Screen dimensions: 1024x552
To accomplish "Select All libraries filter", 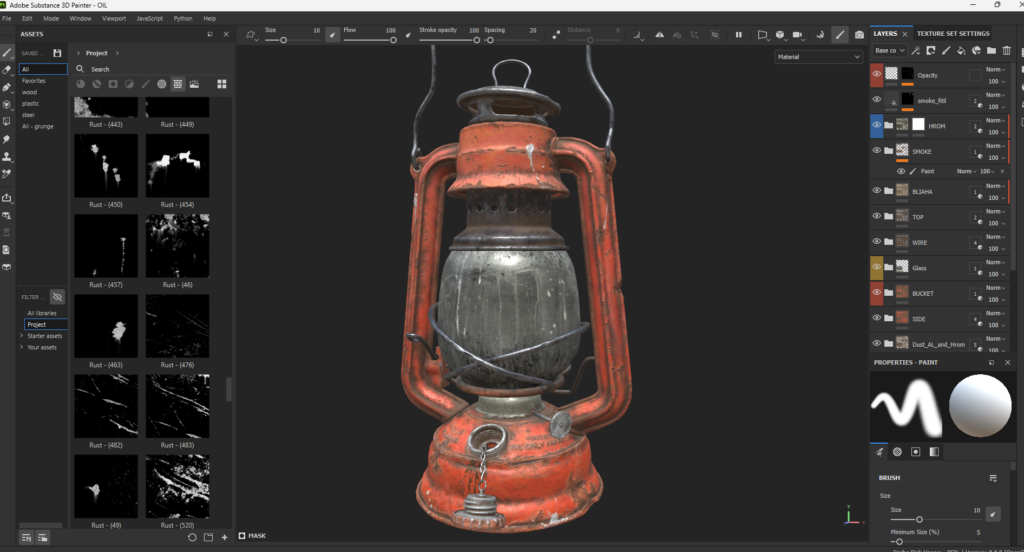I will [x=42, y=313].
